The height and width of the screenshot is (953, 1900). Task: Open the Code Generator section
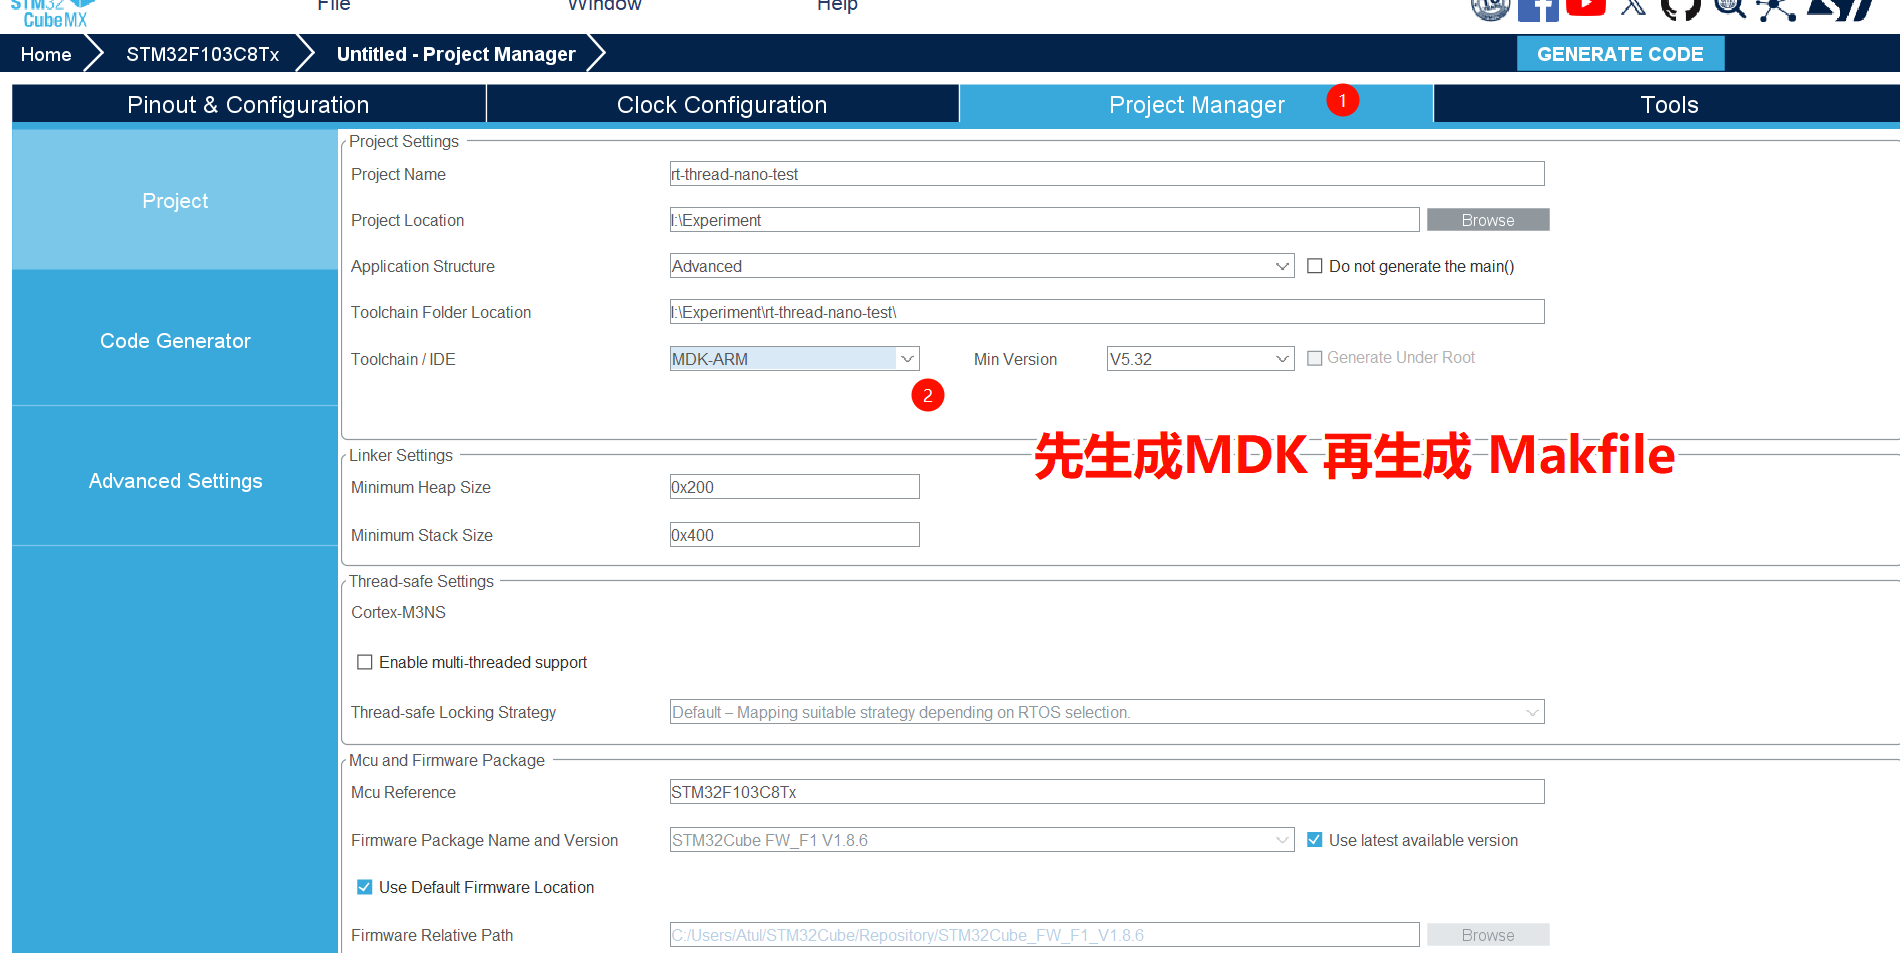pos(175,340)
